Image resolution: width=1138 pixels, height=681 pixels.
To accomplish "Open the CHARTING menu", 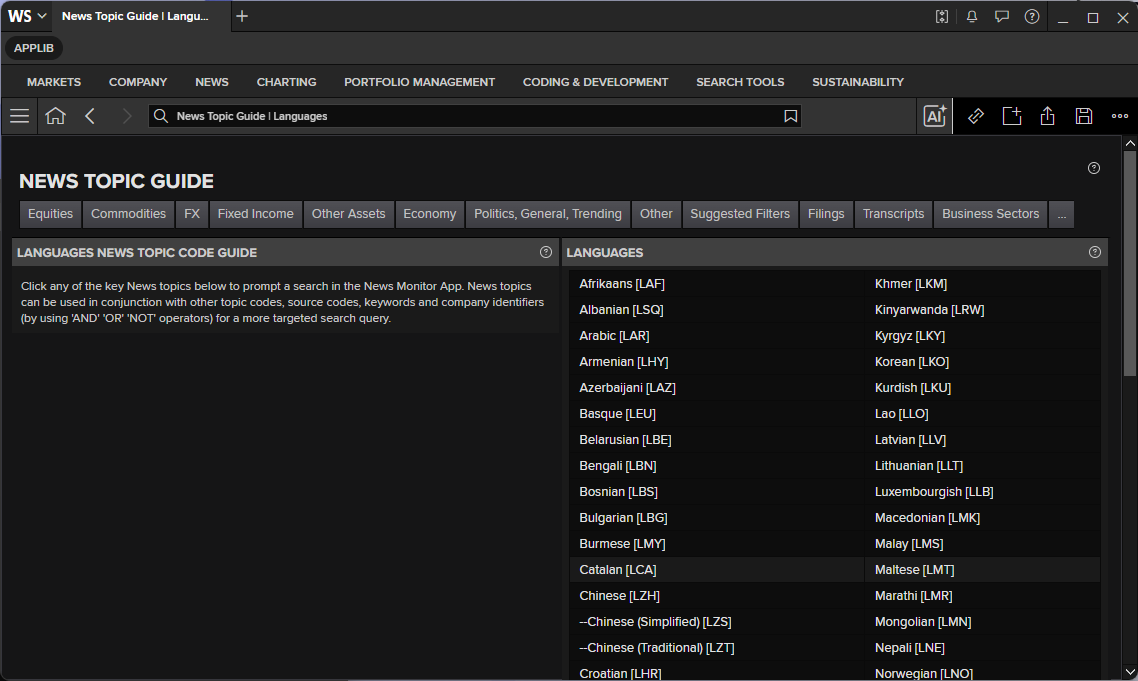I will tap(287, 82).
